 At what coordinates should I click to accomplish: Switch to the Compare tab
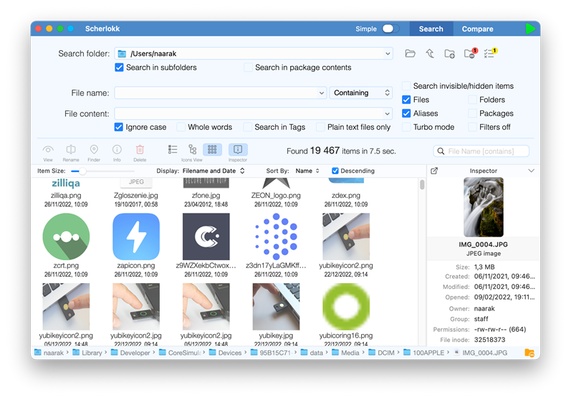point(477,29)
